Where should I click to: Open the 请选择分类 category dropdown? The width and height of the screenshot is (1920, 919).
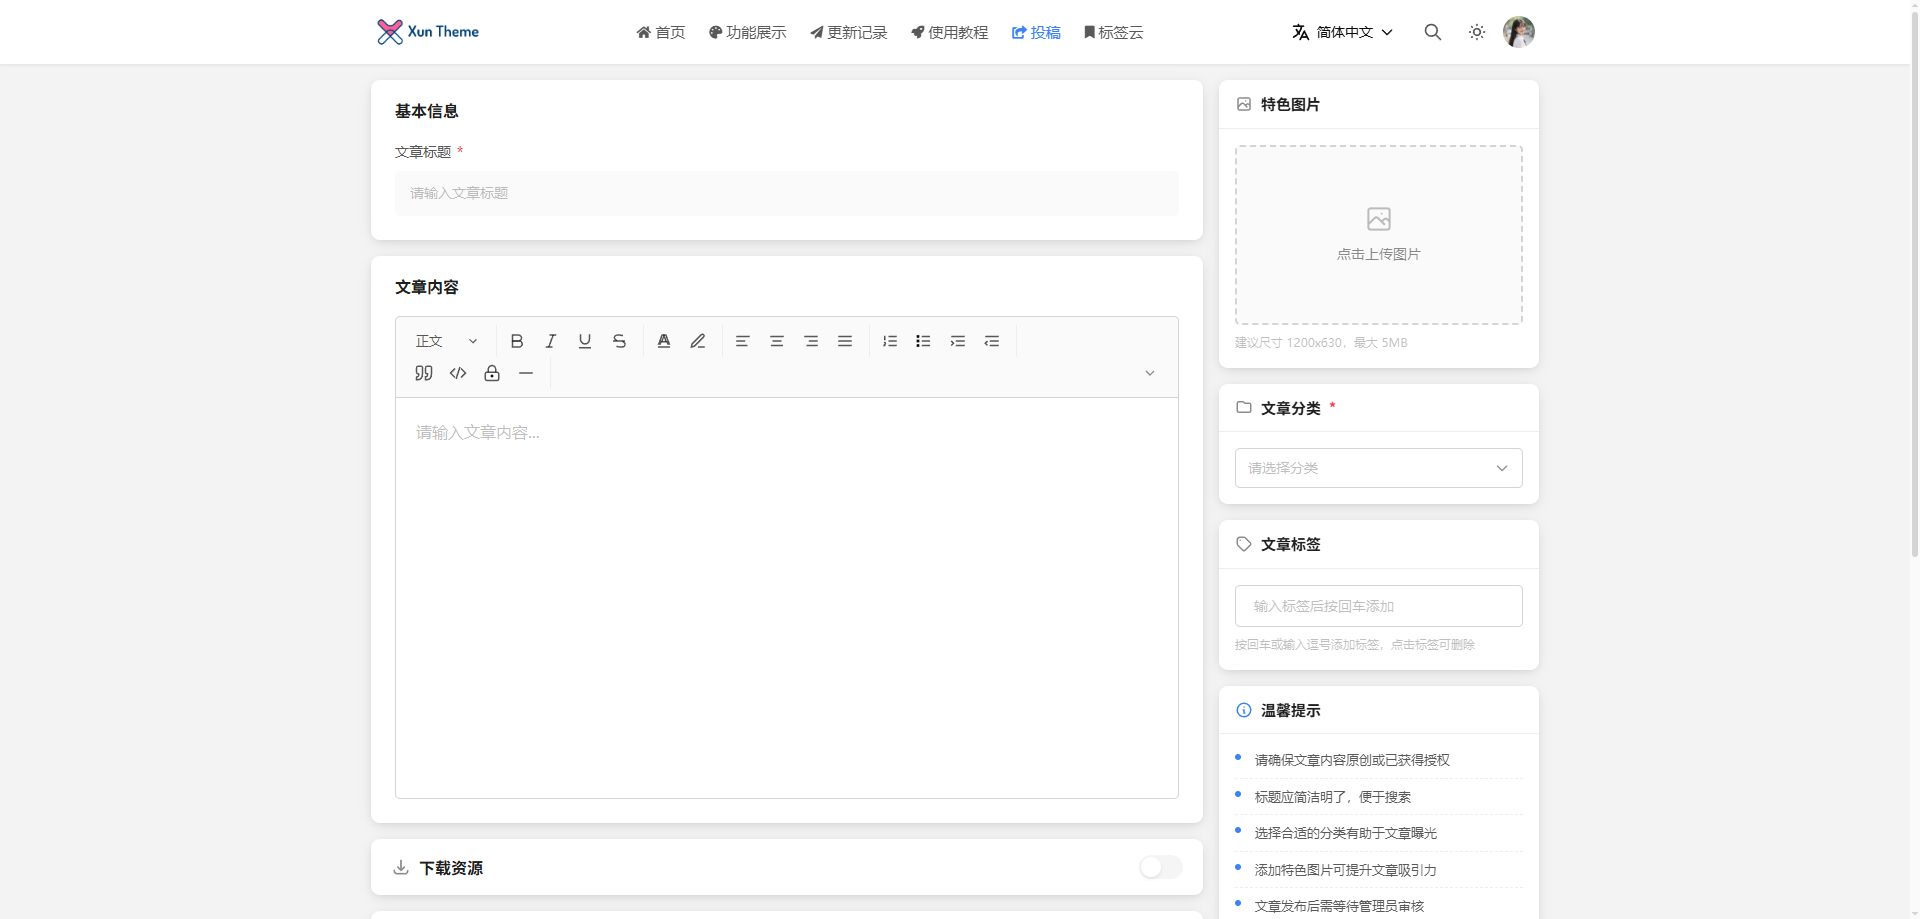tap(1378, 468)
